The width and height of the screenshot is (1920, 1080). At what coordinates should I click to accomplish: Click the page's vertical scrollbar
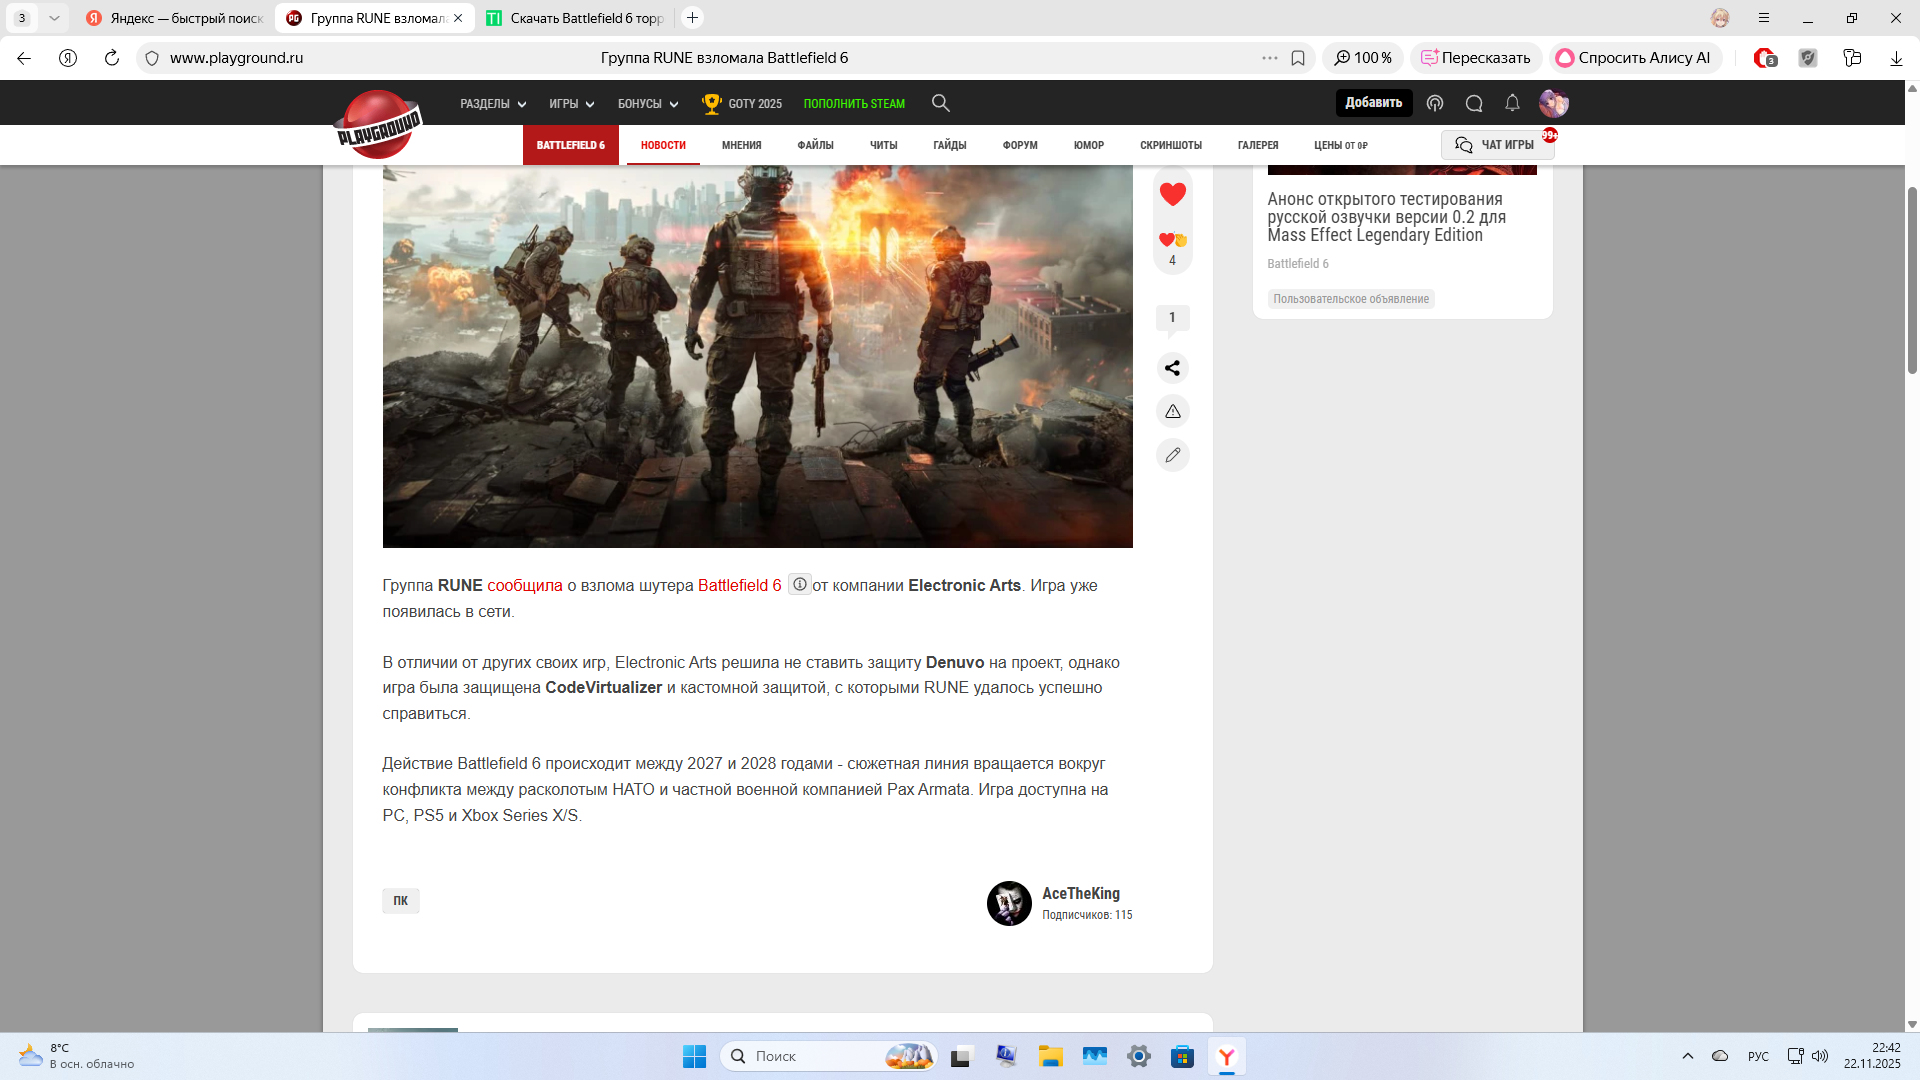(x=1911, y=280)
